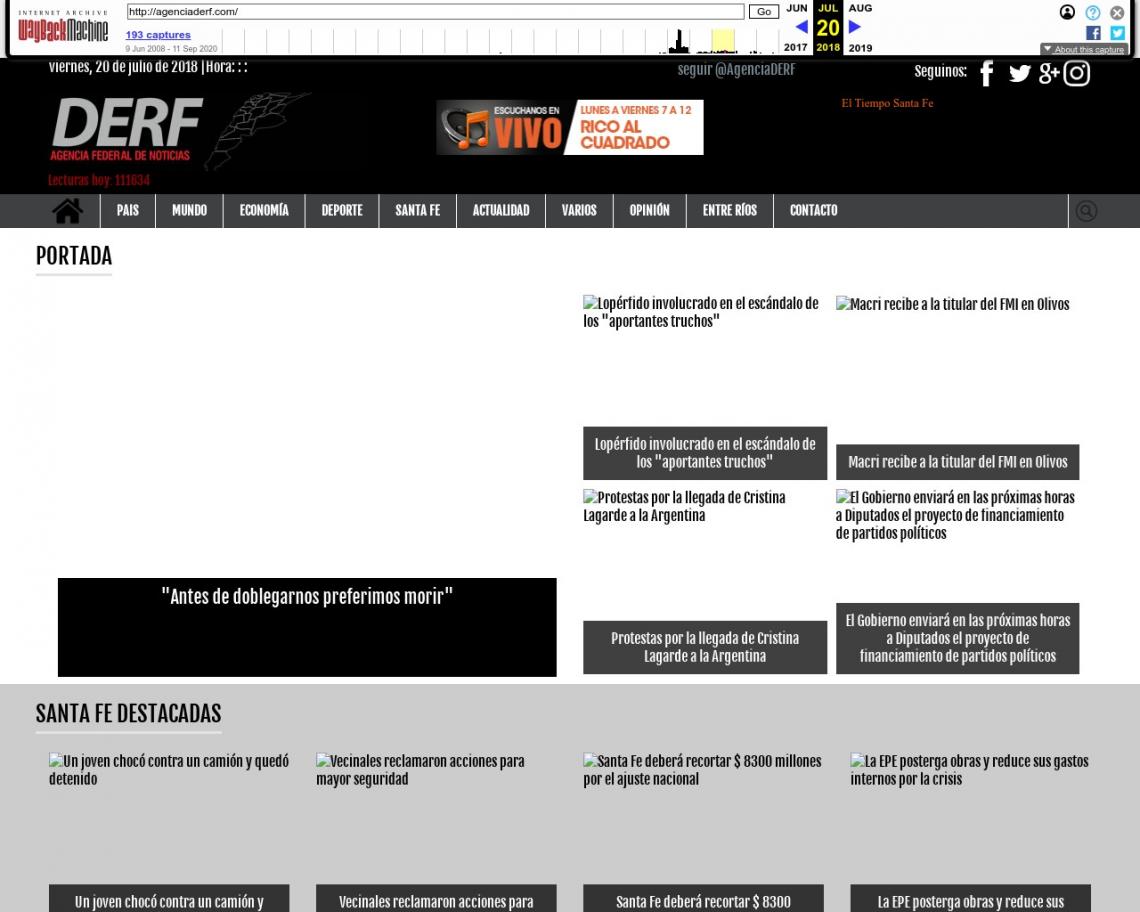Open the Protestas por Cristina Lagarde caption box

(x=705, y=647)
